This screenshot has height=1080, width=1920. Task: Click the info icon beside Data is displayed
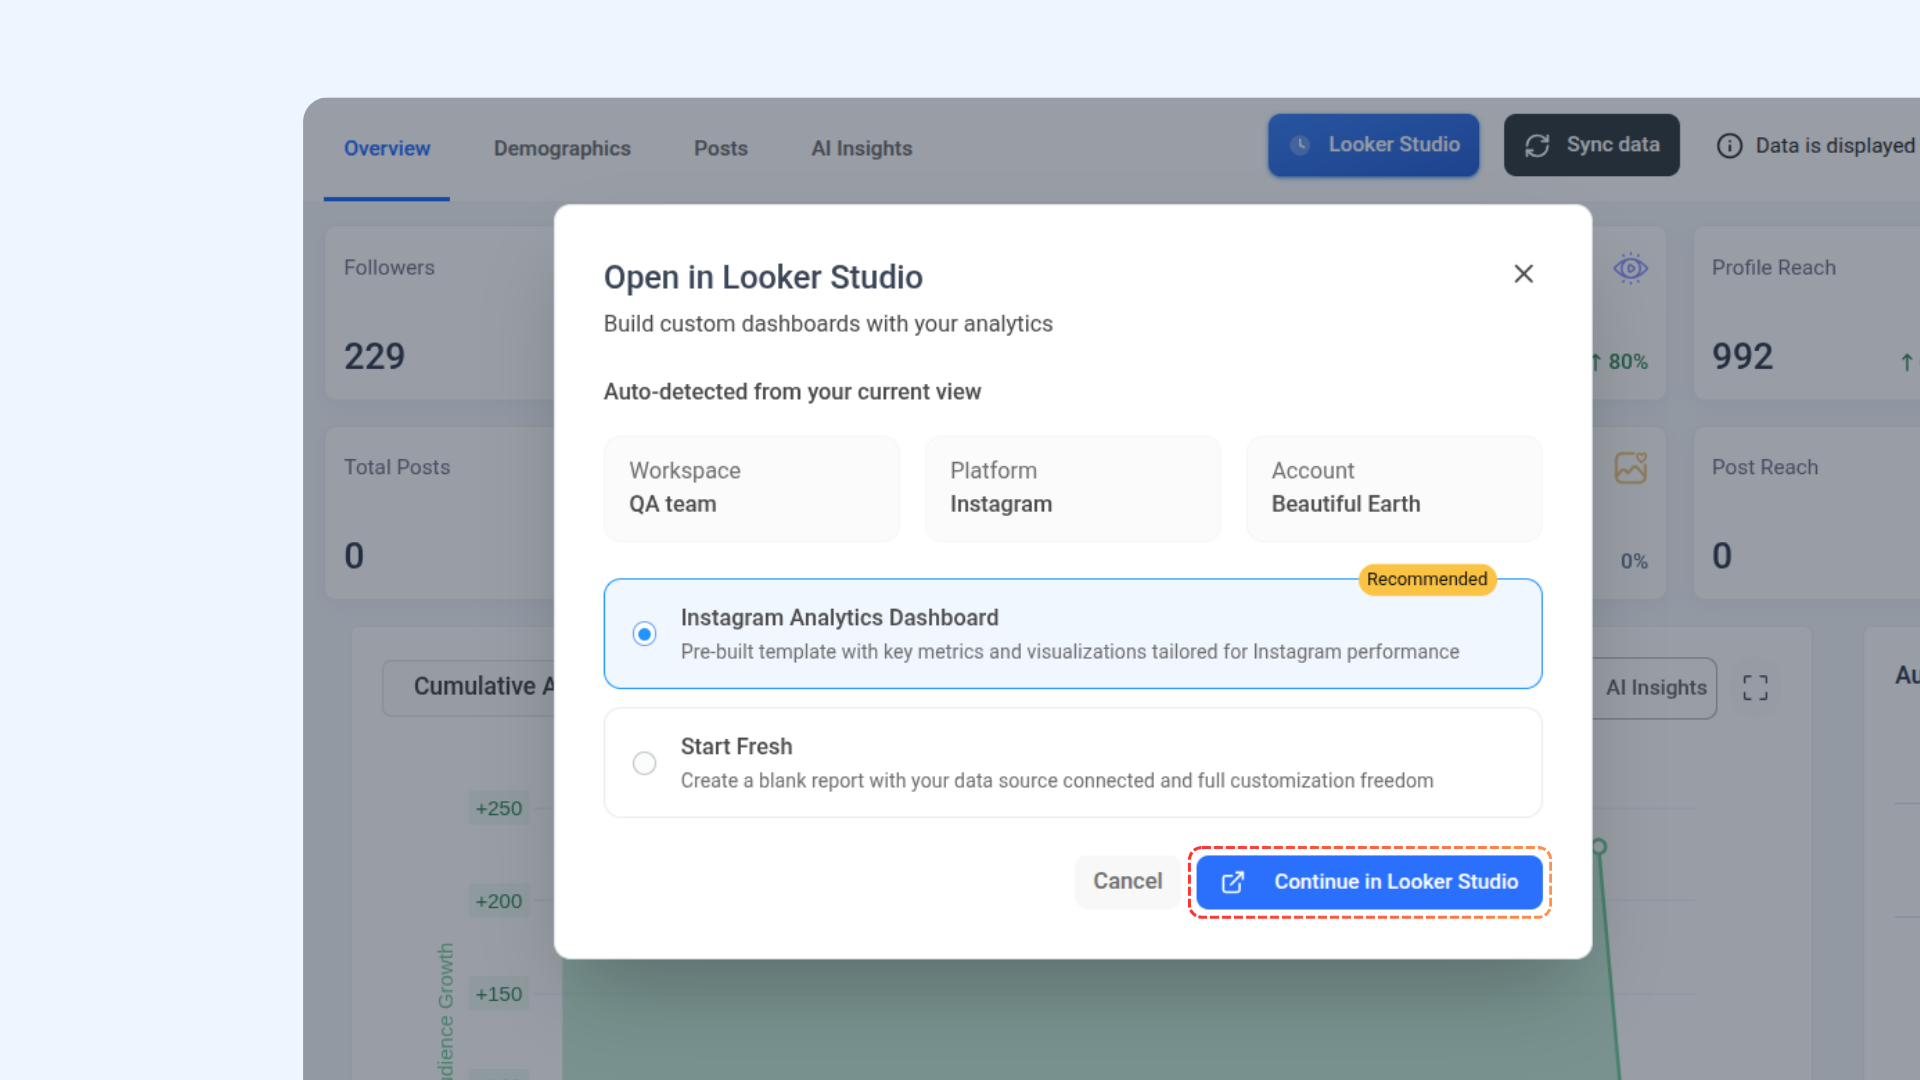coord(1729,146)
